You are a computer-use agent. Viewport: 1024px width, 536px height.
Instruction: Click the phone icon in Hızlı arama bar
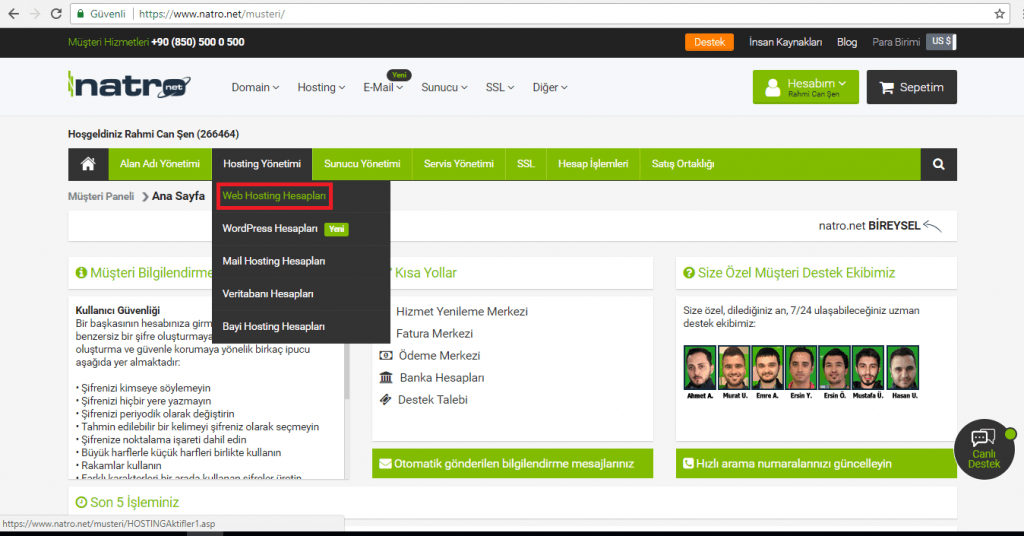(x=688, y=464)
